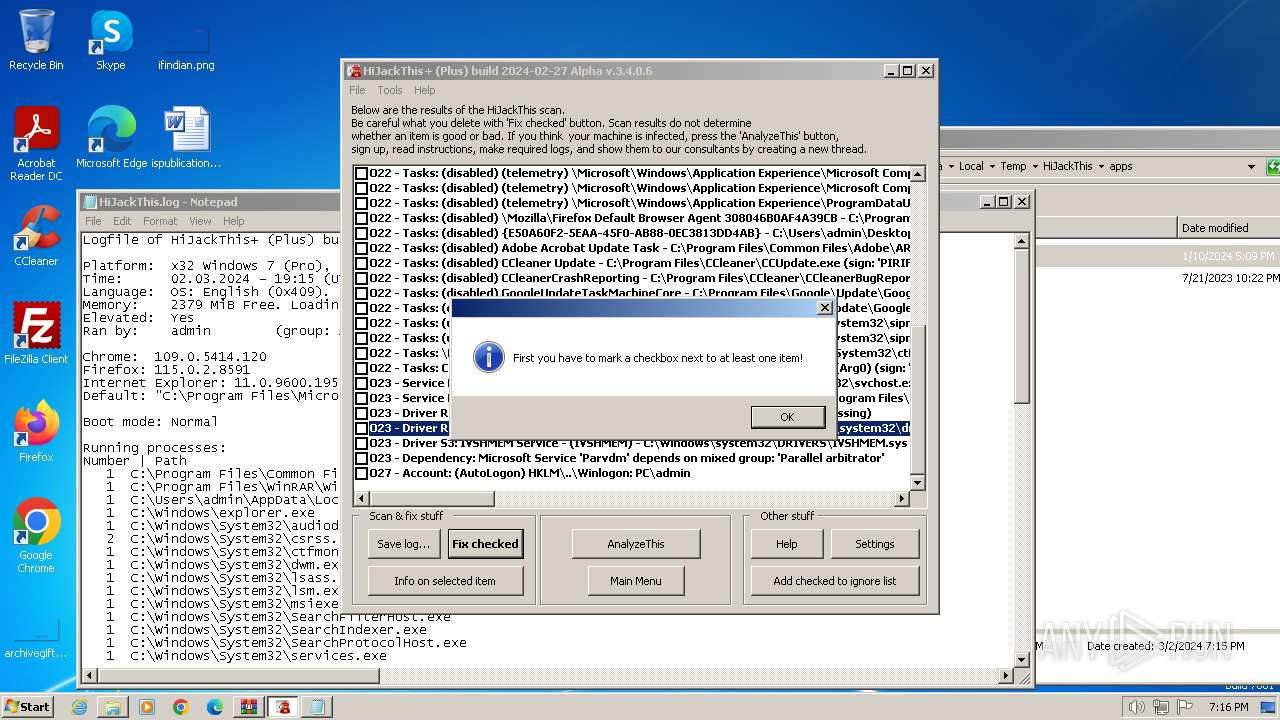Screen dimensions: 1280x720
Task: Click the Fix checked button
Action: pyautogui.click(x=485, y=544)
